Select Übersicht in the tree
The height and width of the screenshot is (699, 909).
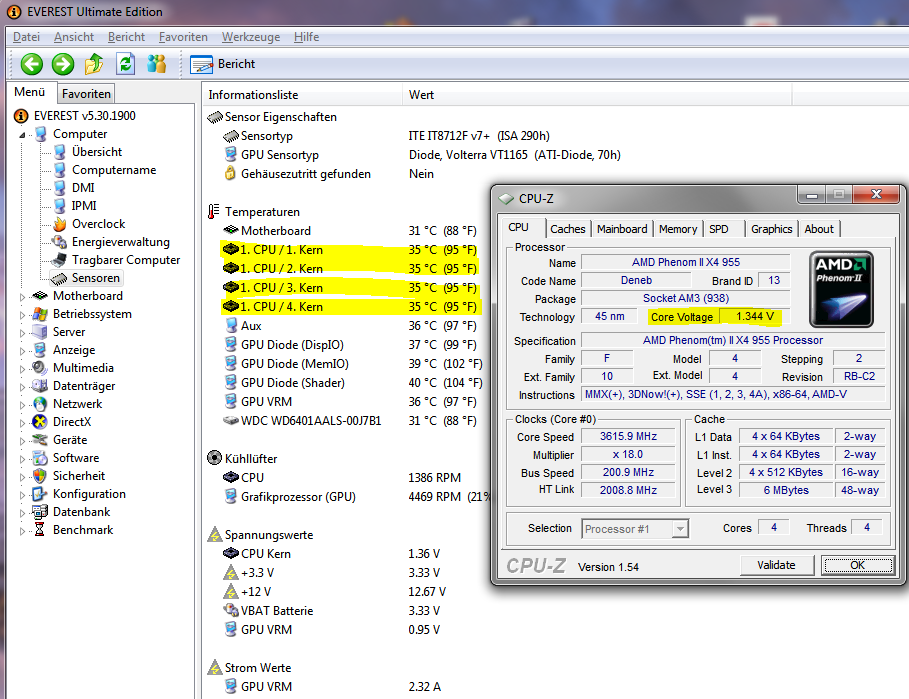point(97,152)
